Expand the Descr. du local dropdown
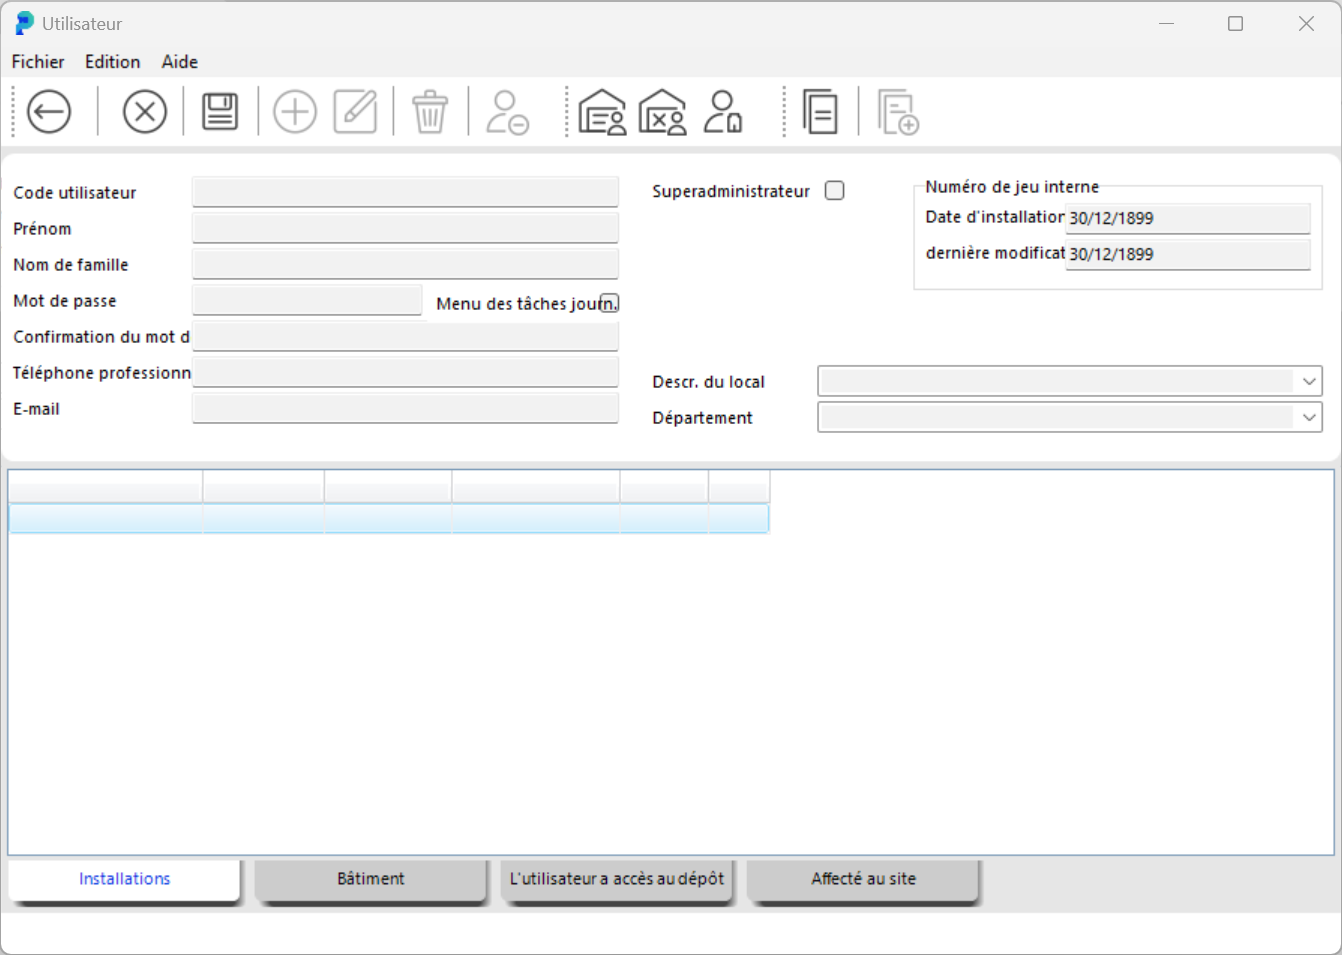This screenshot has height=955, width=1342. pyautogui.click(x=1309, y=381)
